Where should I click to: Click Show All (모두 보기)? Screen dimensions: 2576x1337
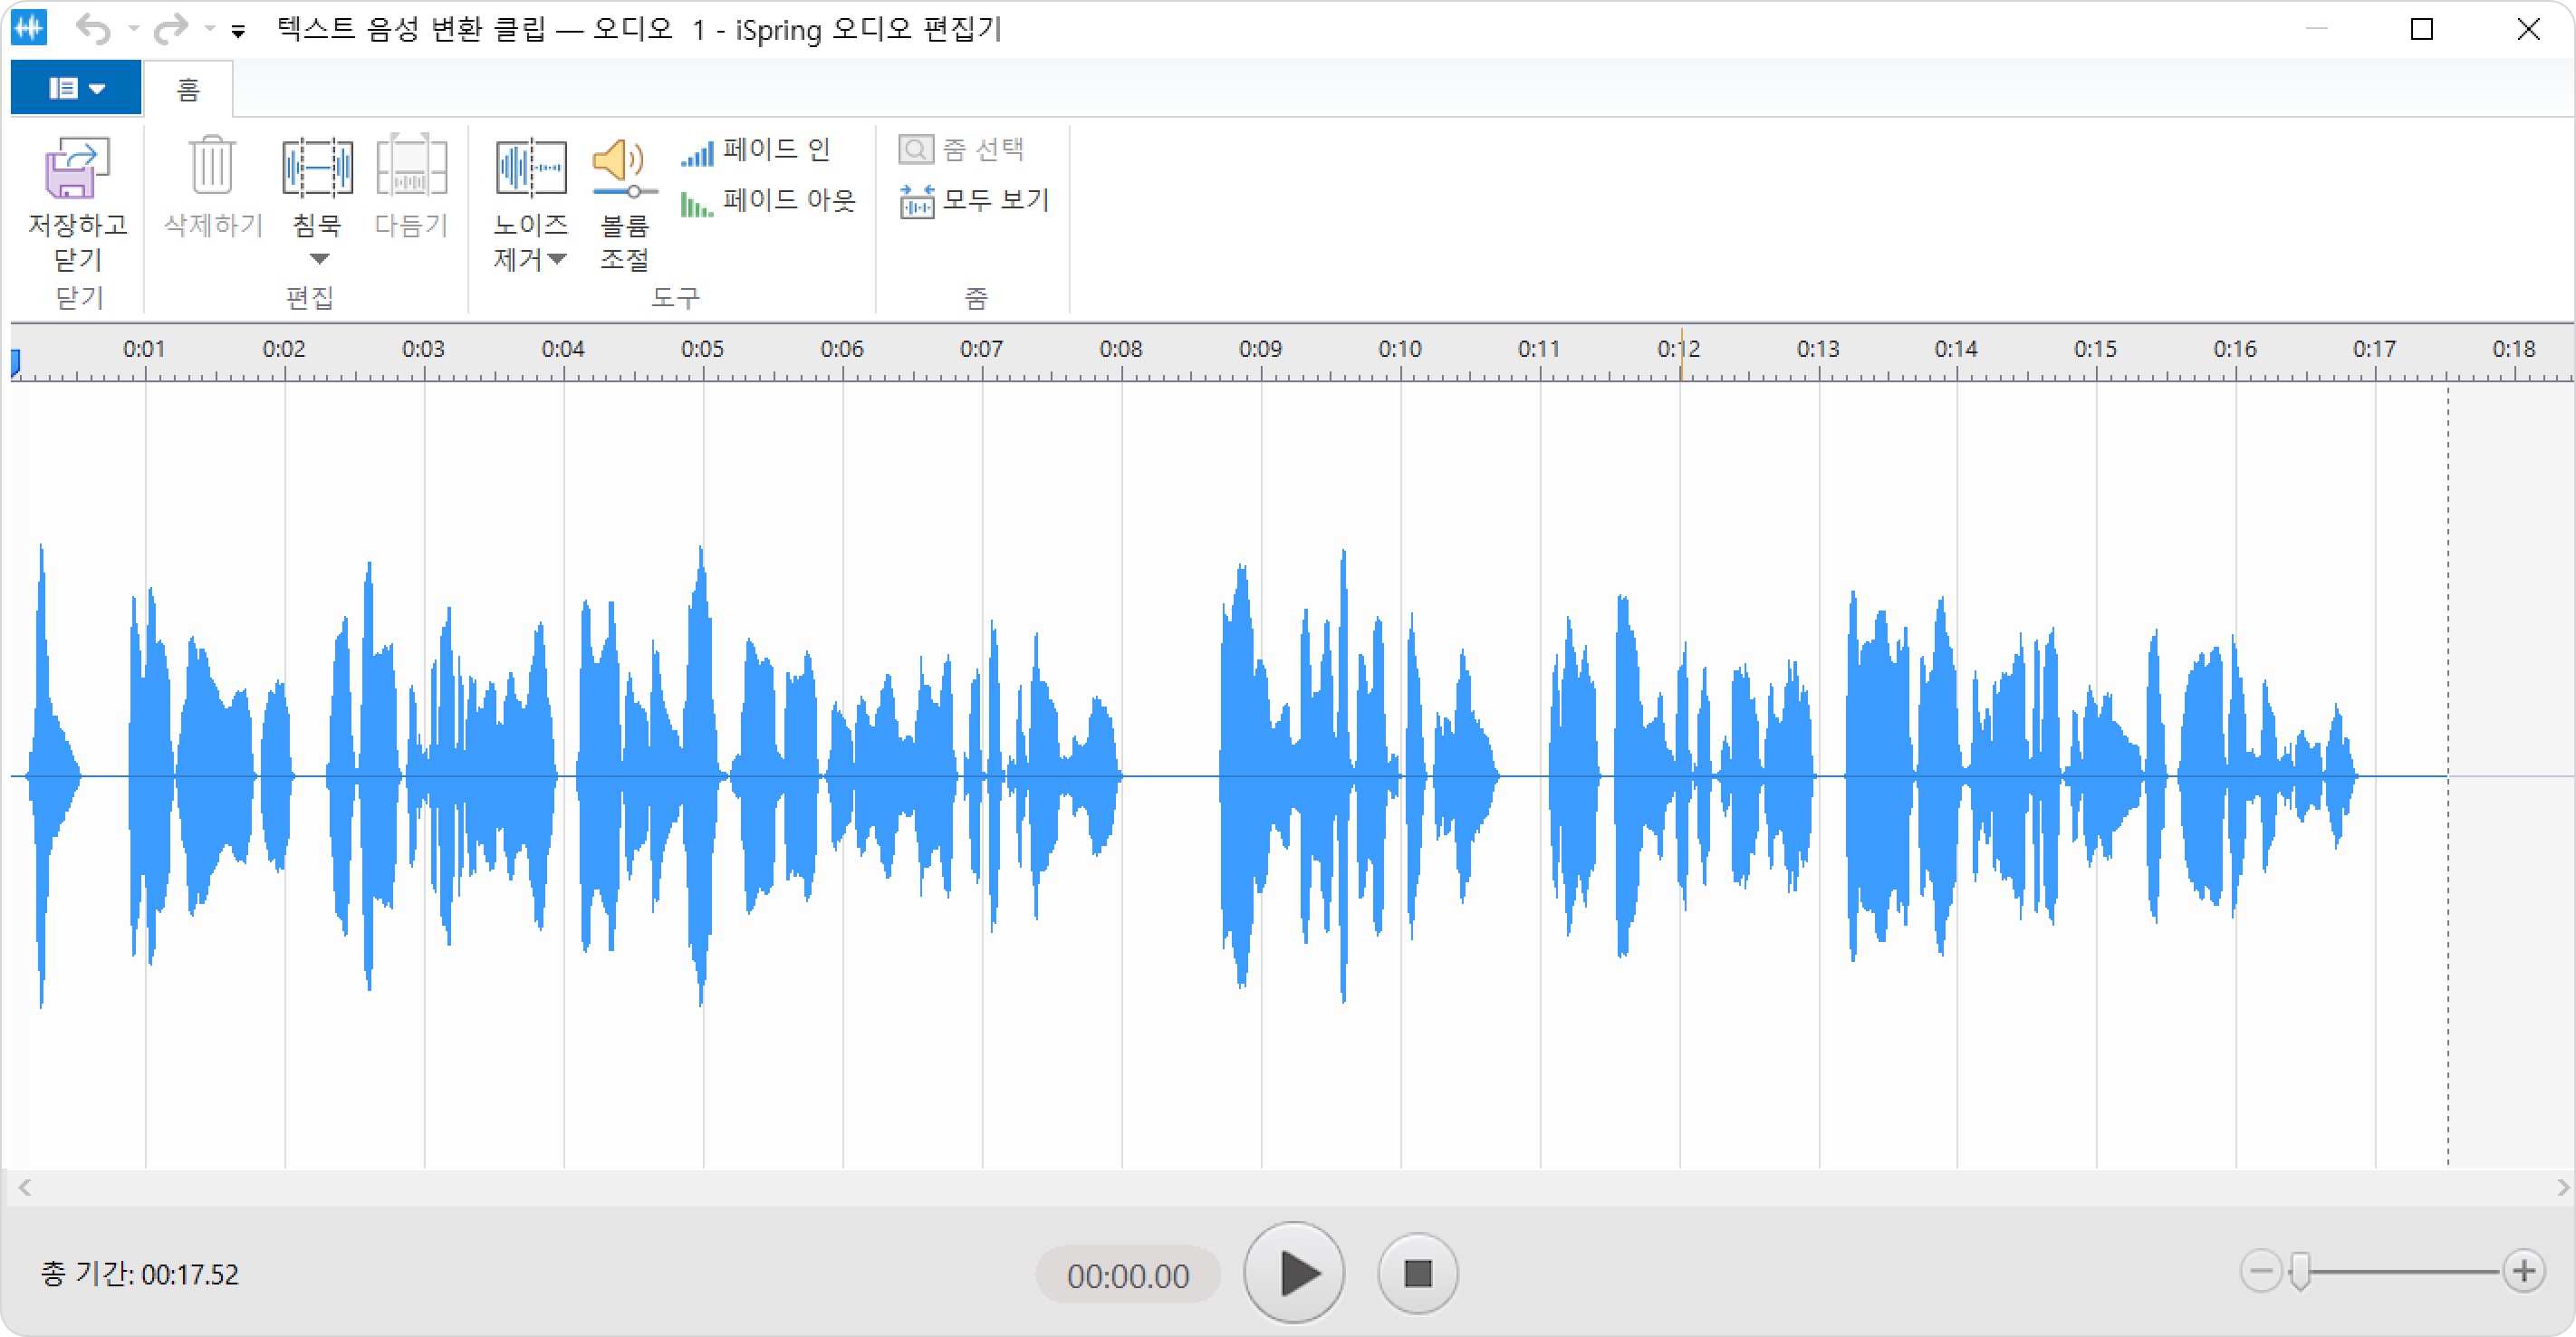(974, 200)
